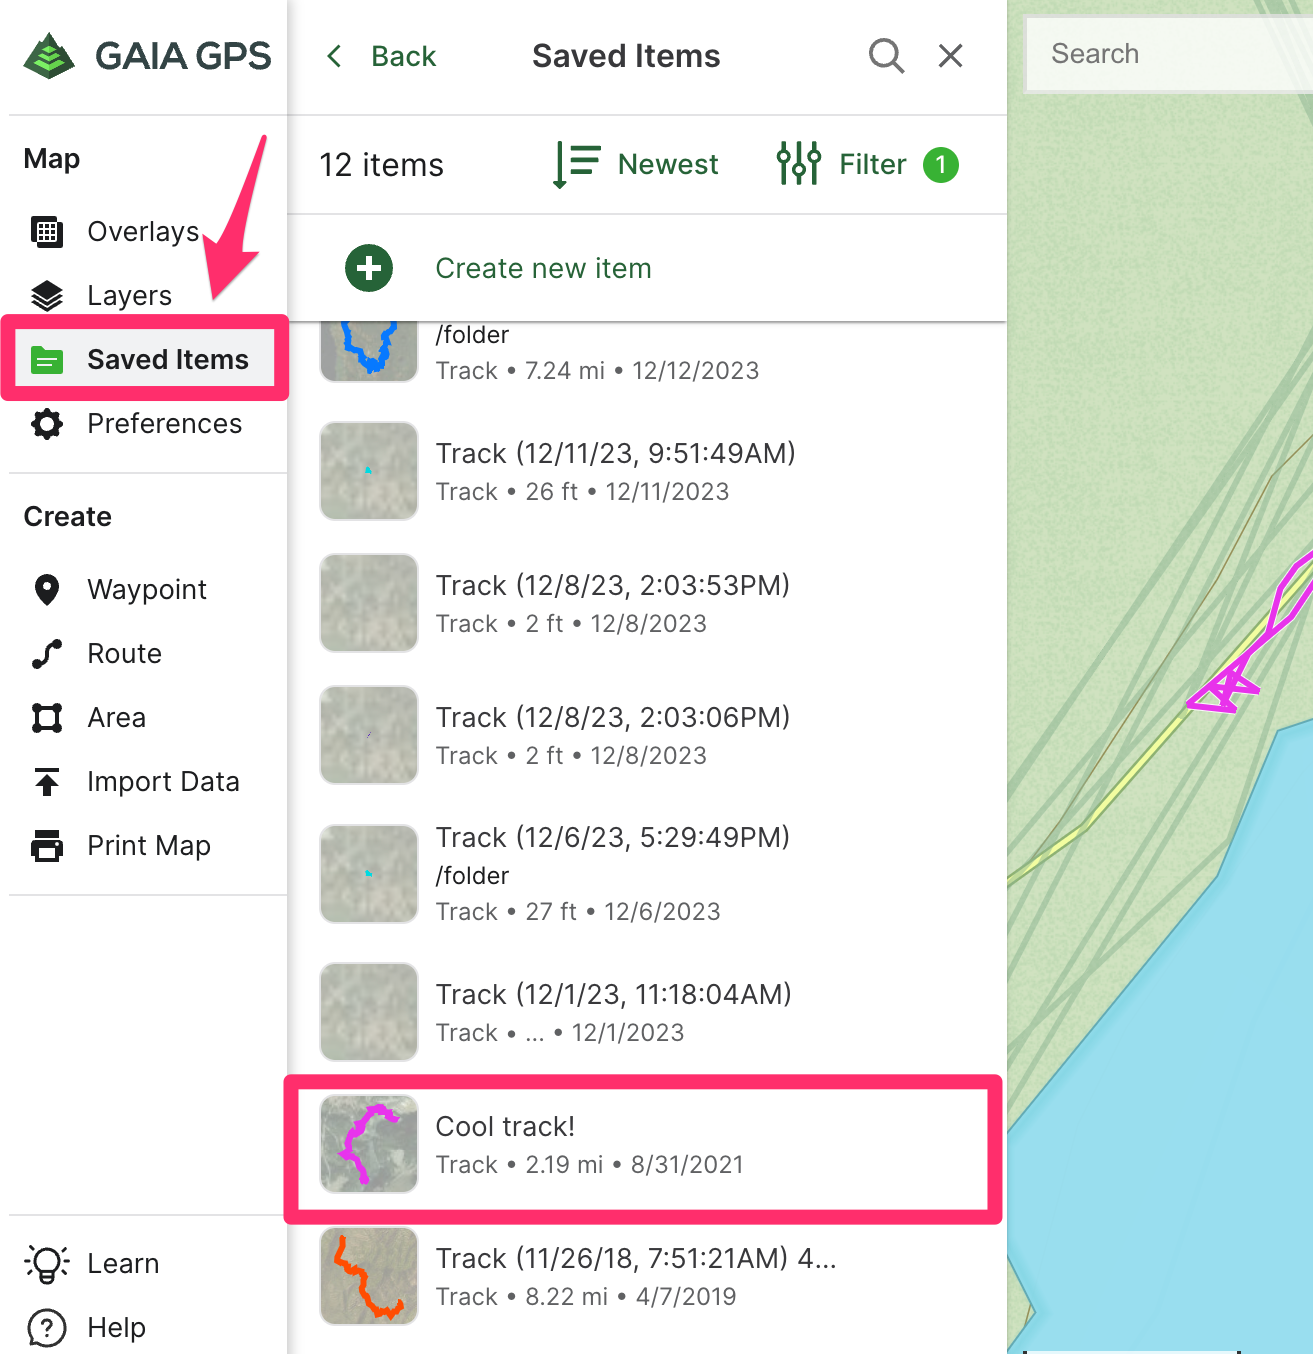Viewport: 1313px width, 1354px height.
Task: Open the Overlays grid icon
Action: pyautogui.click(x=47, y=232)
